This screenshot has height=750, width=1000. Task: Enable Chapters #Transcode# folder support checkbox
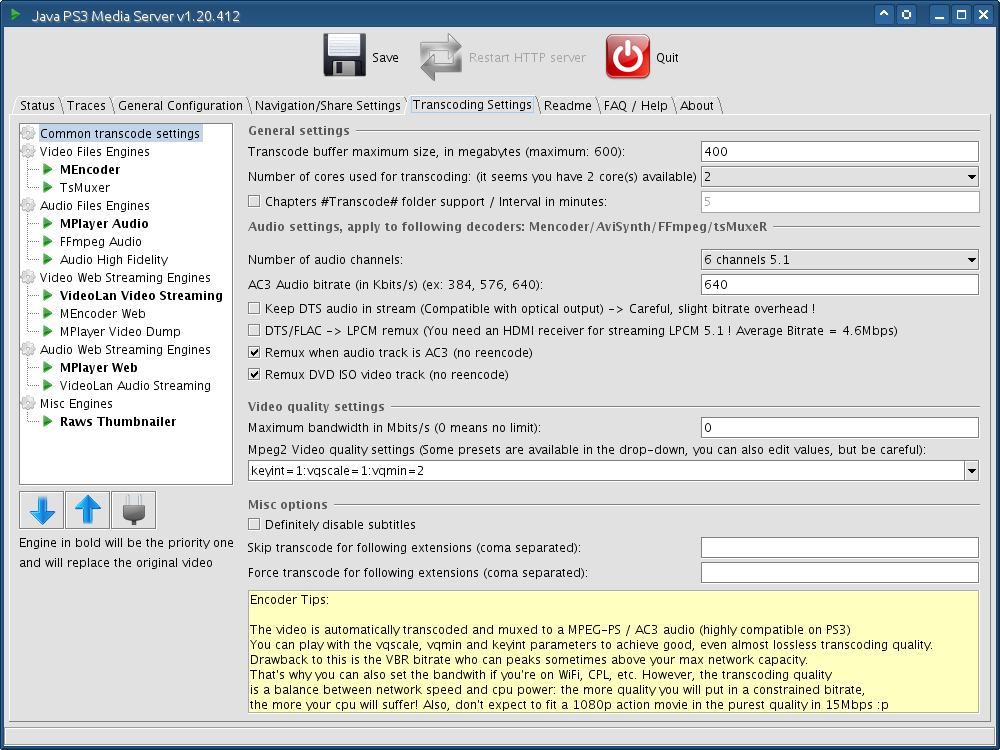pyautogui.click(x=254, y=202)
